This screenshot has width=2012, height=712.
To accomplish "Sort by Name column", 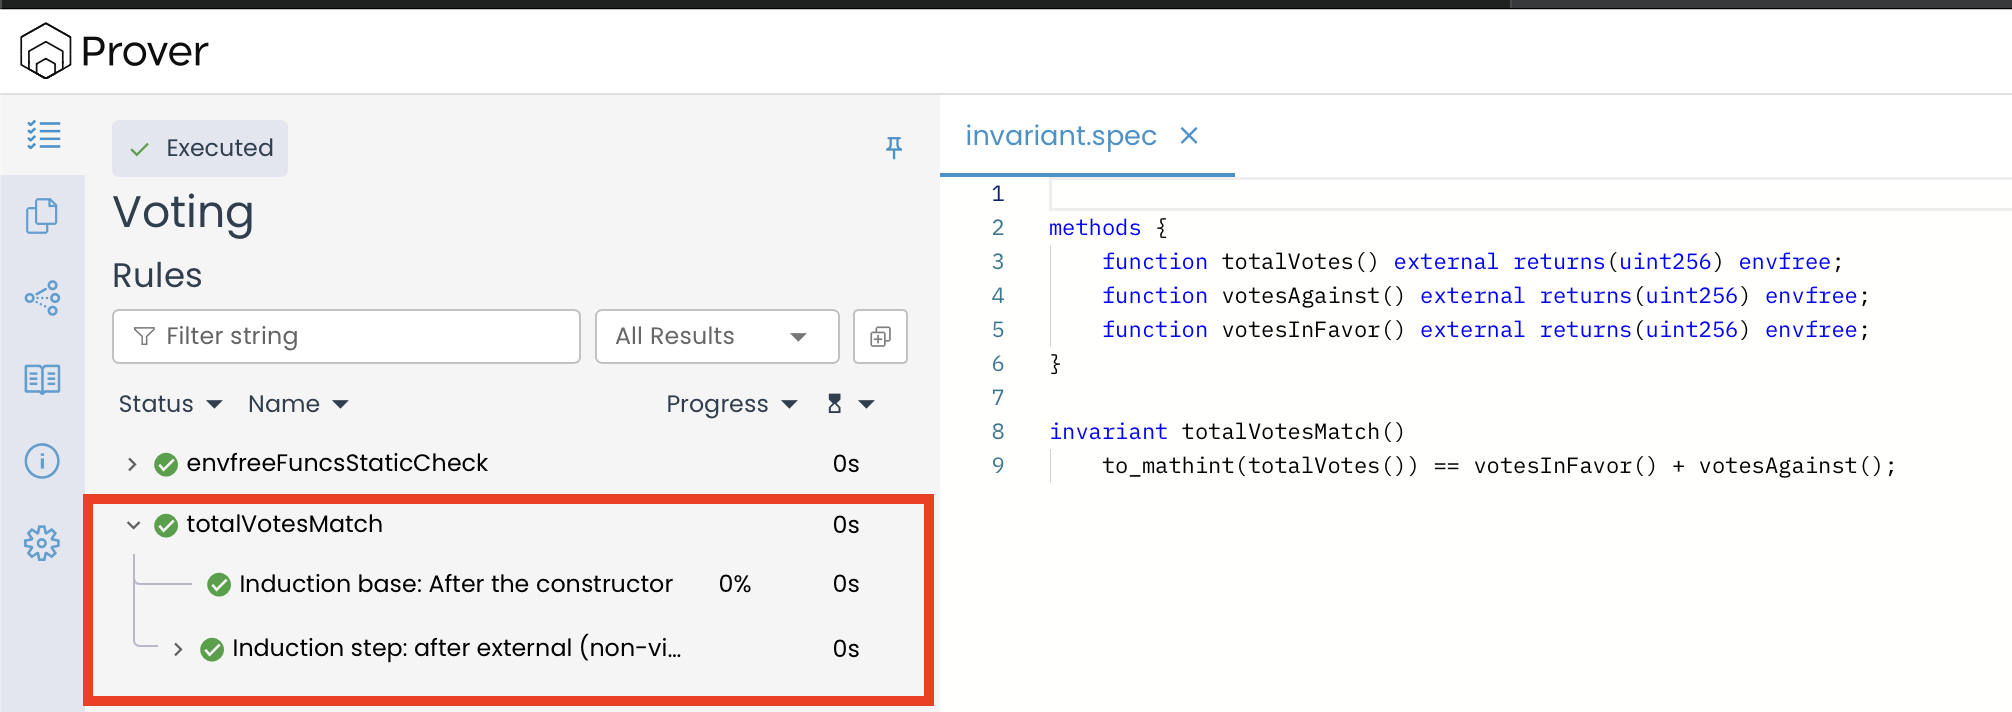I will coord(298,404).
